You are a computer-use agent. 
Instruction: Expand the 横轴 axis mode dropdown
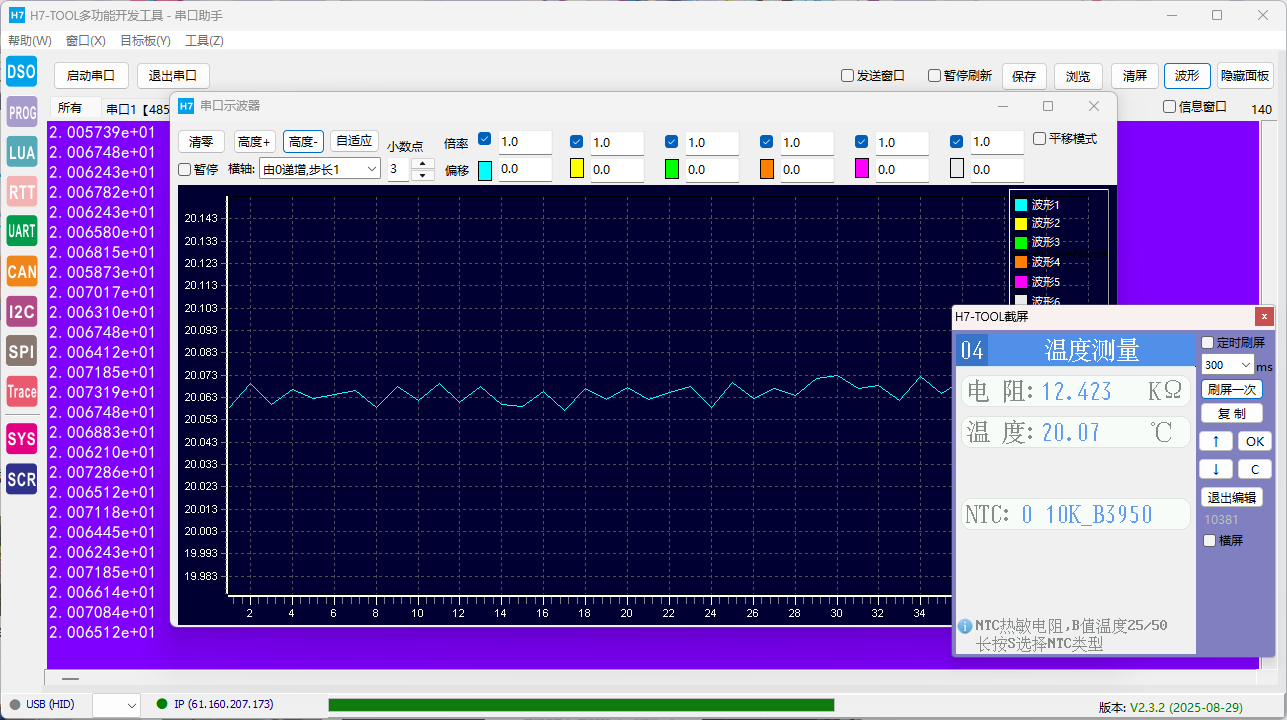pyautogui.click(x=320, y=170)
